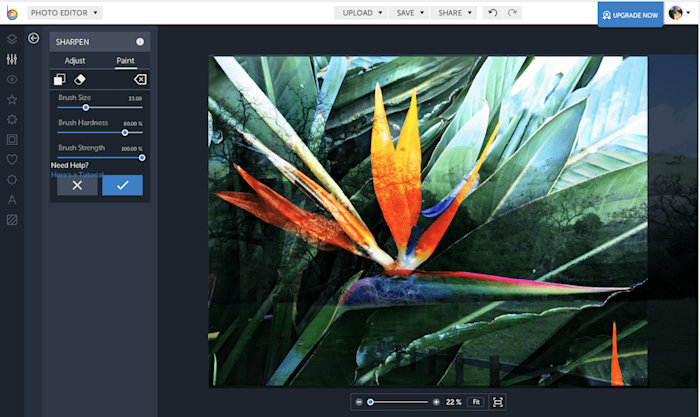Select the eraser brush icon
This screenshot has width=700, height=417.
pos(79,79)
